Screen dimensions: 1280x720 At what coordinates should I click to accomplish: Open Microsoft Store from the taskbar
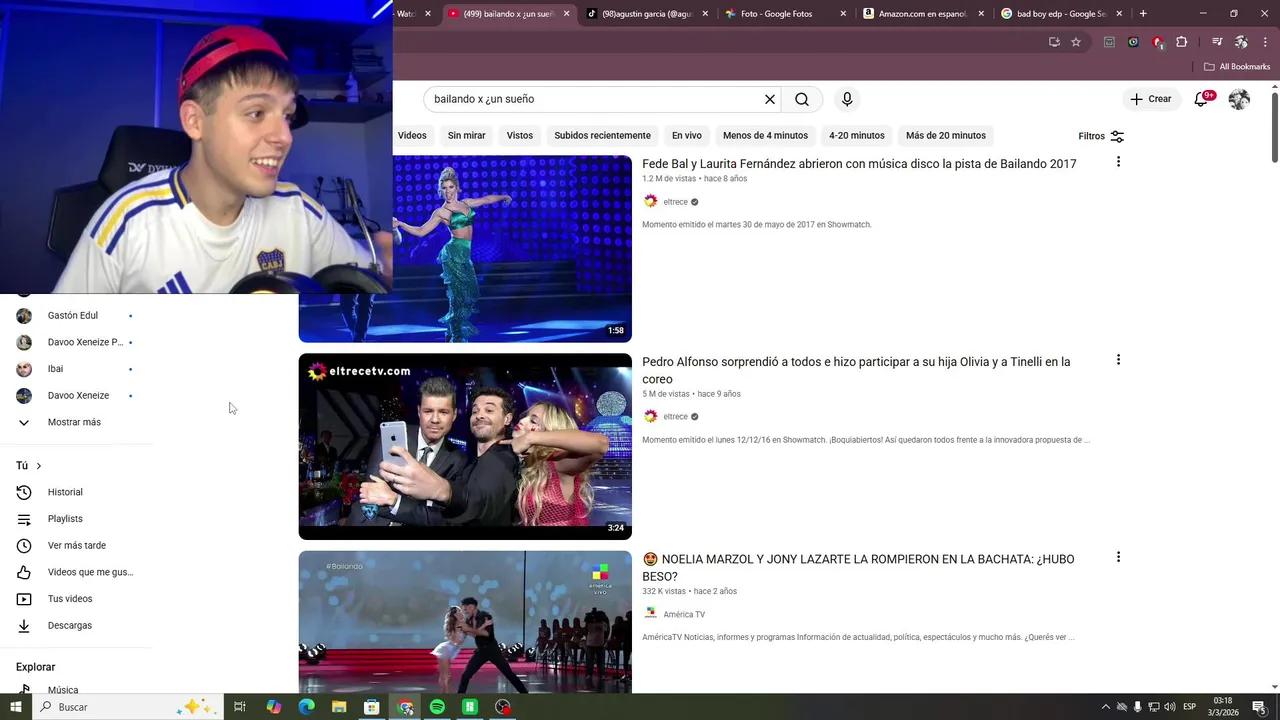coord(371,707)
